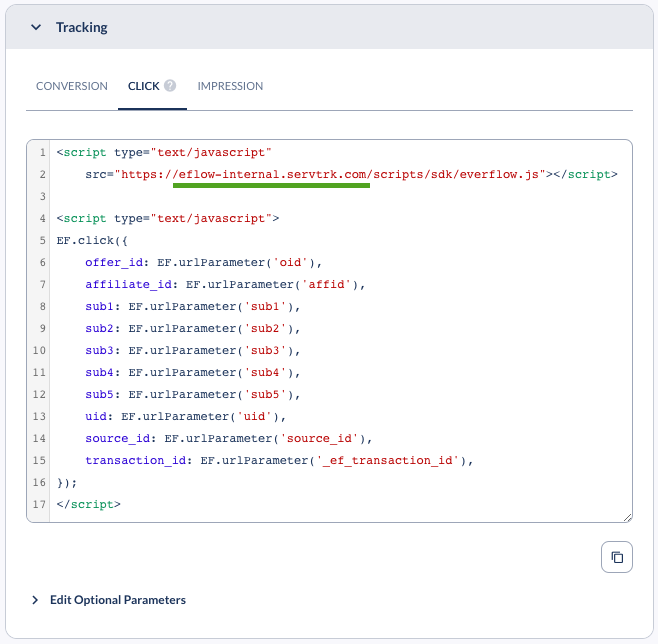This screenshot has width=658, height=644.
Task: Copy the tracking code with the copy icon
Action: (616, 557)
